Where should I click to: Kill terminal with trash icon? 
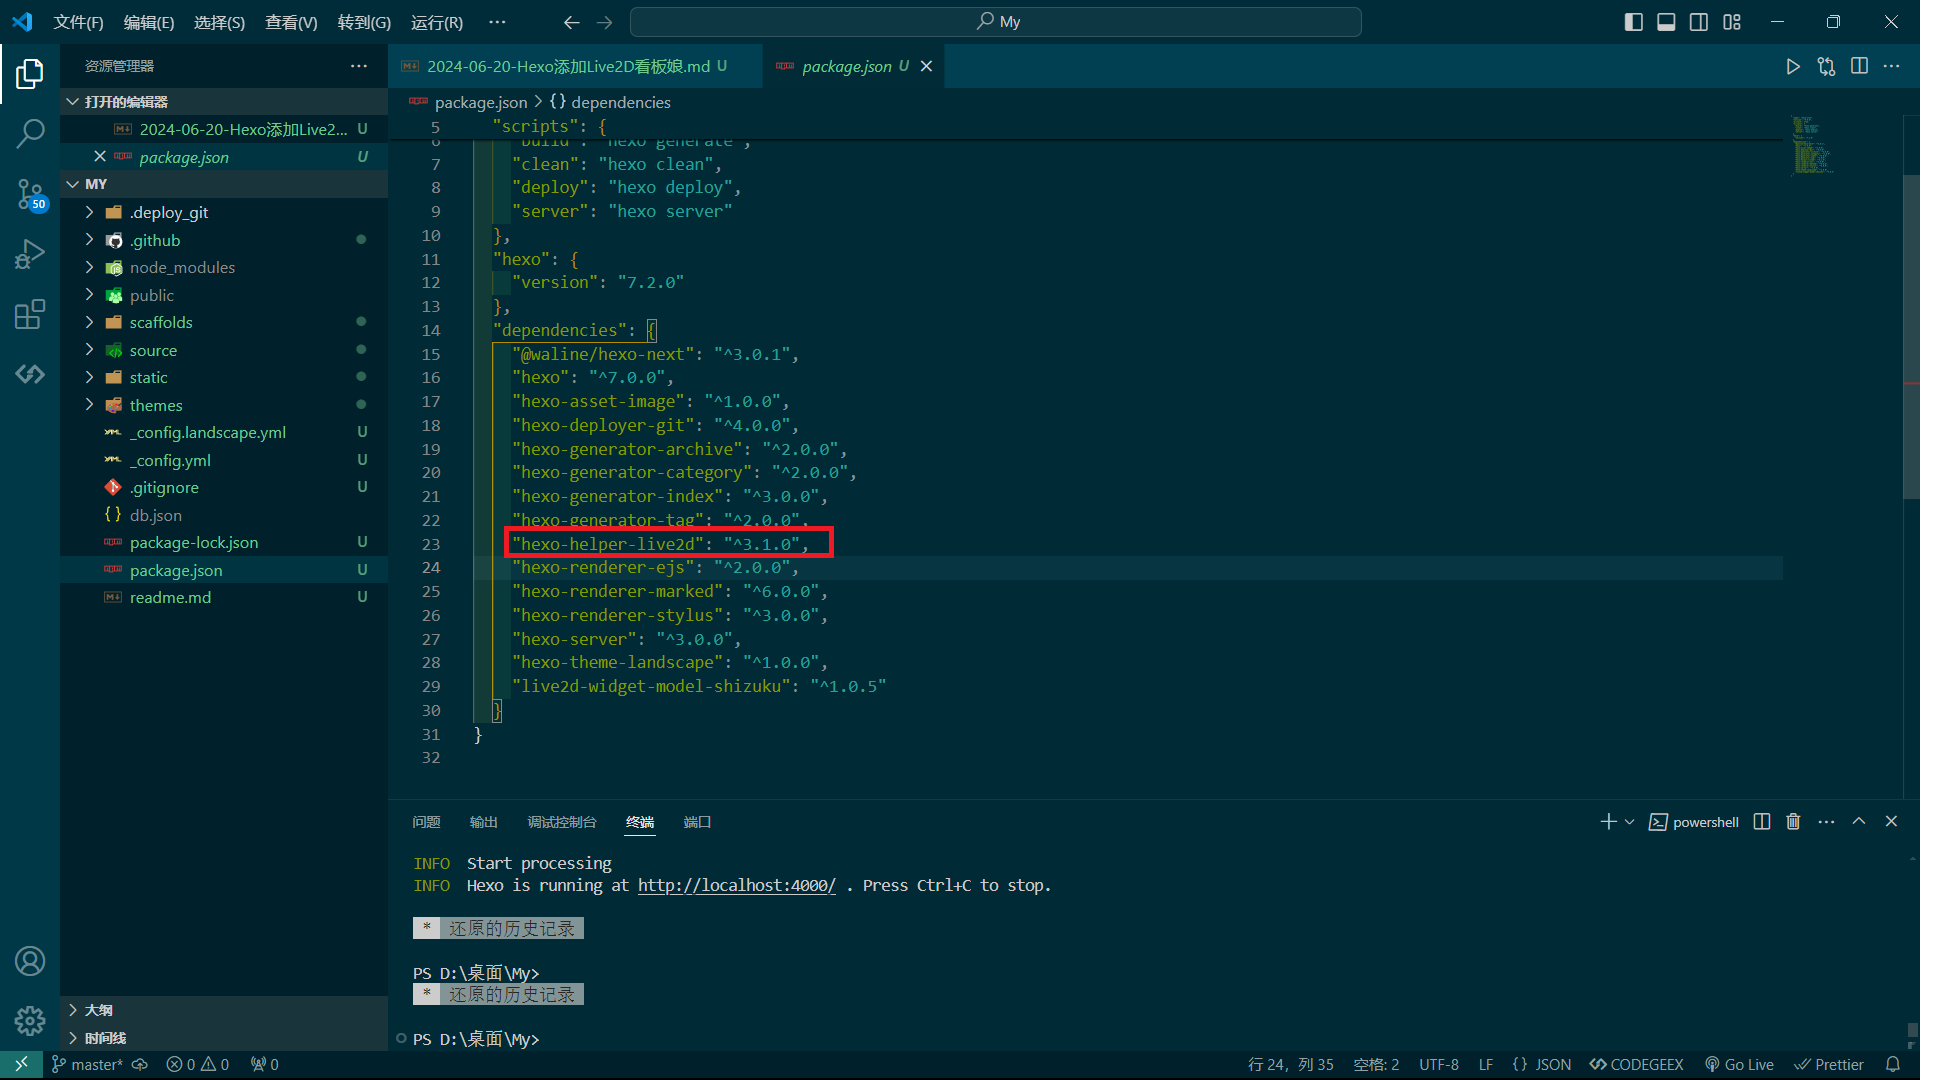coord(1793,821)
